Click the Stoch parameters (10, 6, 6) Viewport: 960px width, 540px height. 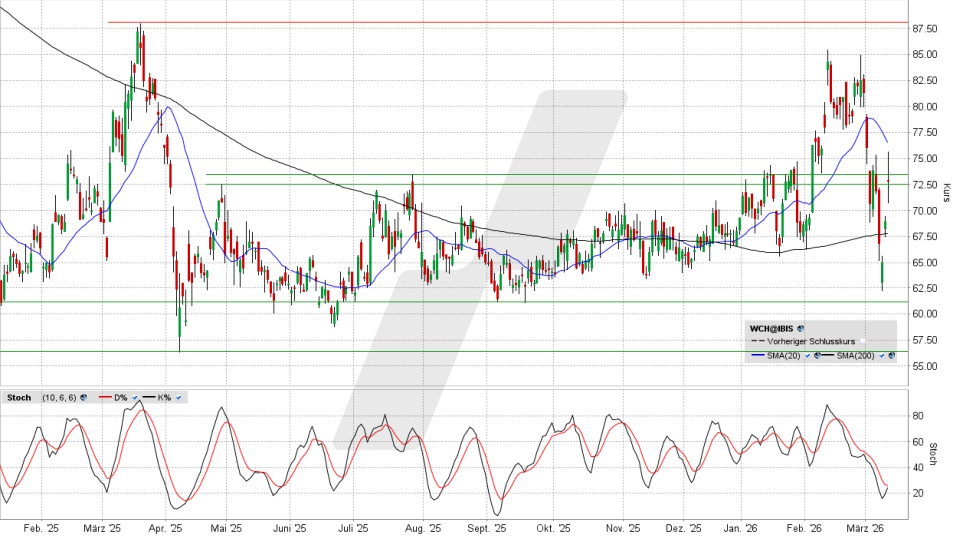coord(59,398)
